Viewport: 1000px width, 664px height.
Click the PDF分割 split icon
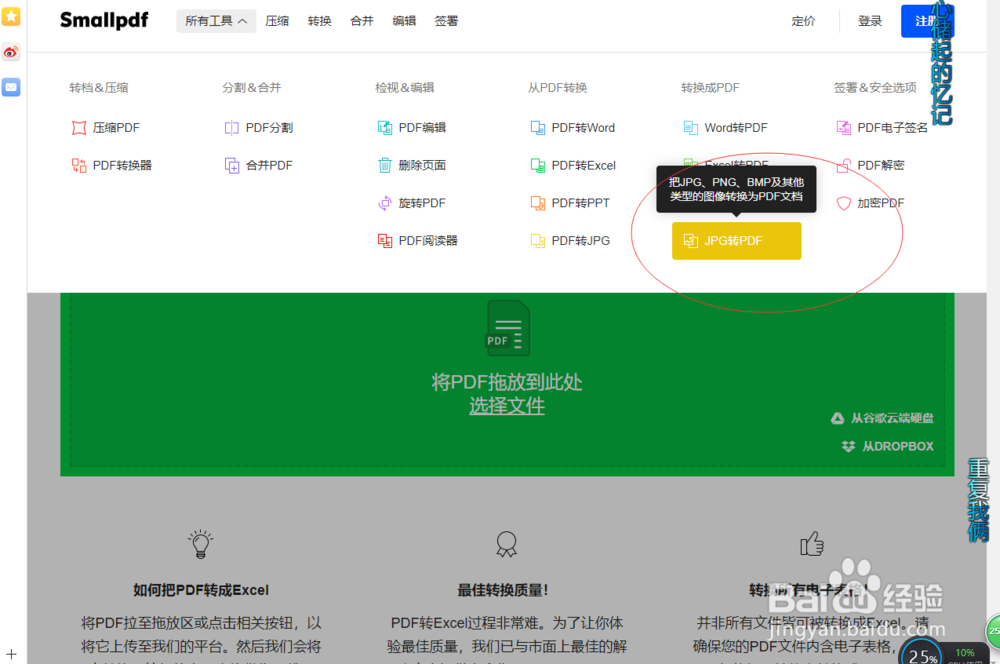tap(232, 128)
